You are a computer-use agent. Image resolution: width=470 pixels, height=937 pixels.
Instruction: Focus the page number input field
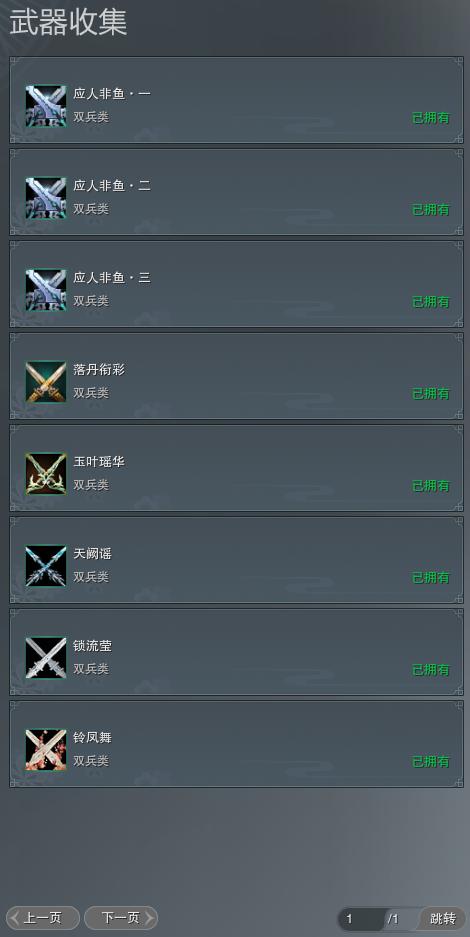[x=361, y=919]
